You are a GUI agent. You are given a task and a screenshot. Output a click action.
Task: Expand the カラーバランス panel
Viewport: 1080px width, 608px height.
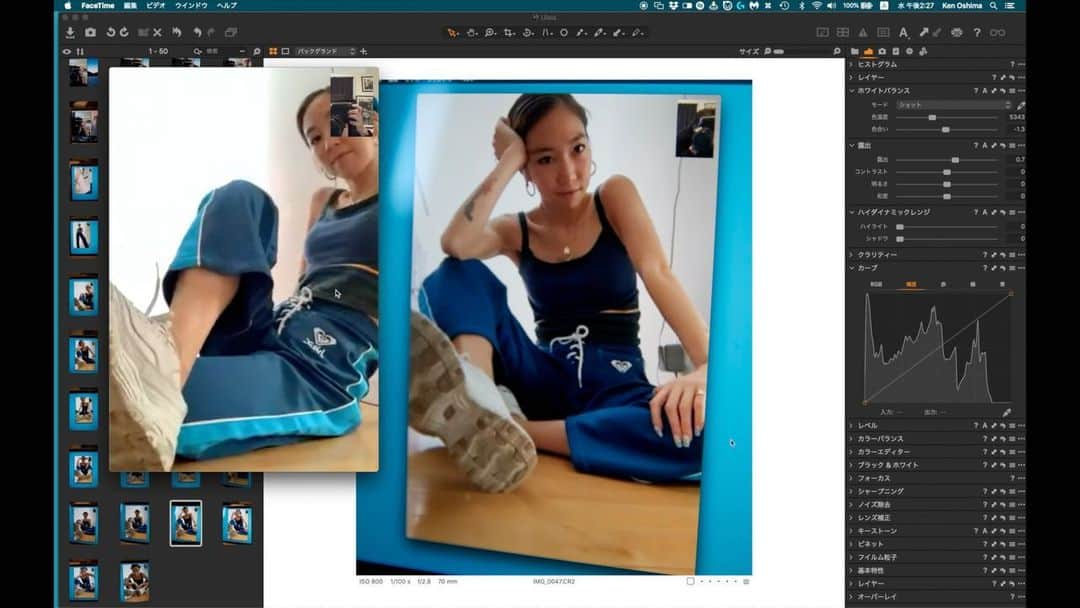(852, 439)
